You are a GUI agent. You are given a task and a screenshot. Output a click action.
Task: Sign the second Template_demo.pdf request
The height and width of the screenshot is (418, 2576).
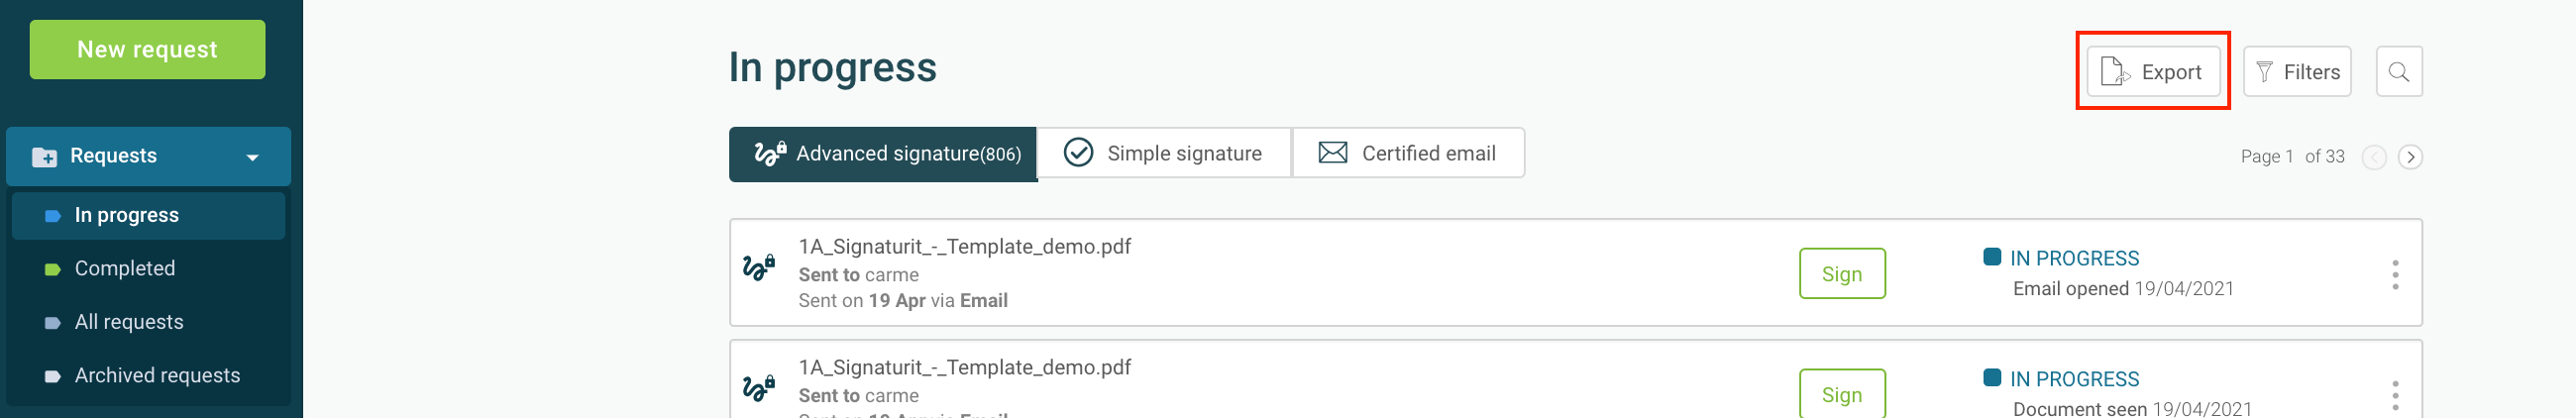pos(1842,394)
